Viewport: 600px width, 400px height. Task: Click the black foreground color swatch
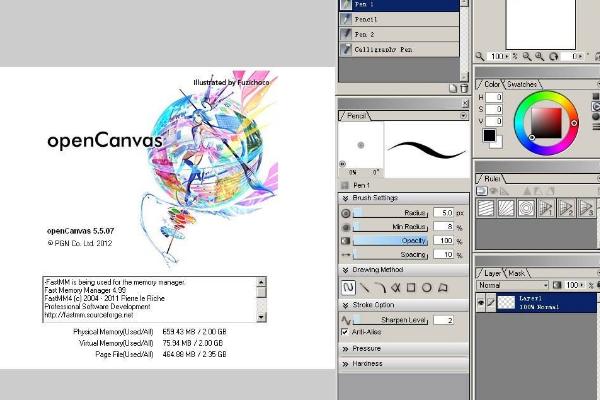pyautogui.click(x=489, y=135)
